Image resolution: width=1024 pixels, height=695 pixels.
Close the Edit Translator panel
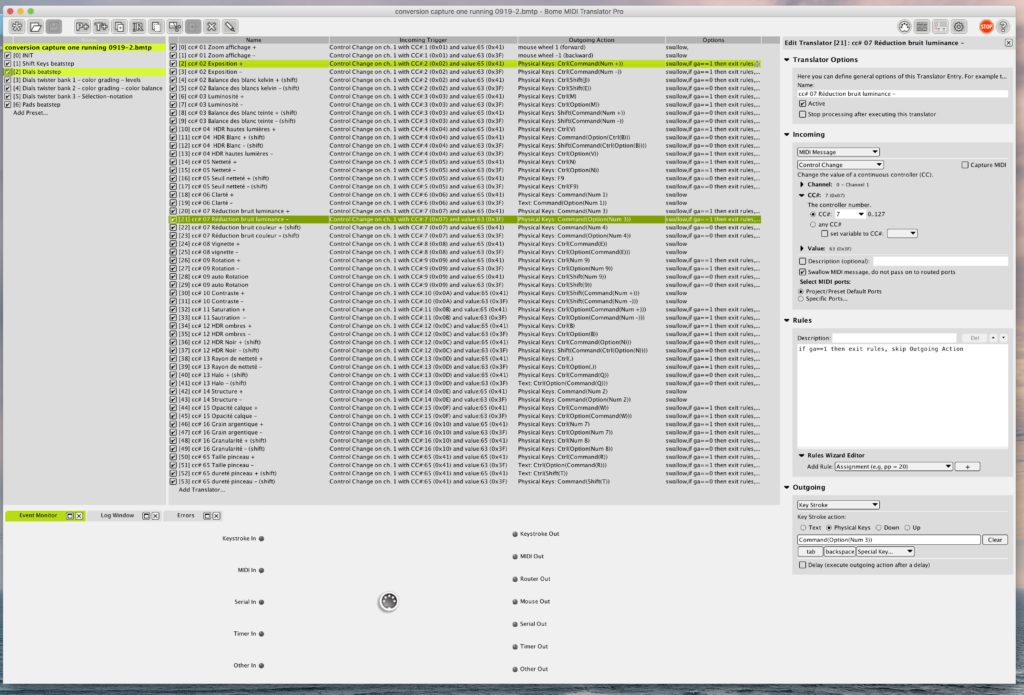pos(1008,43)
